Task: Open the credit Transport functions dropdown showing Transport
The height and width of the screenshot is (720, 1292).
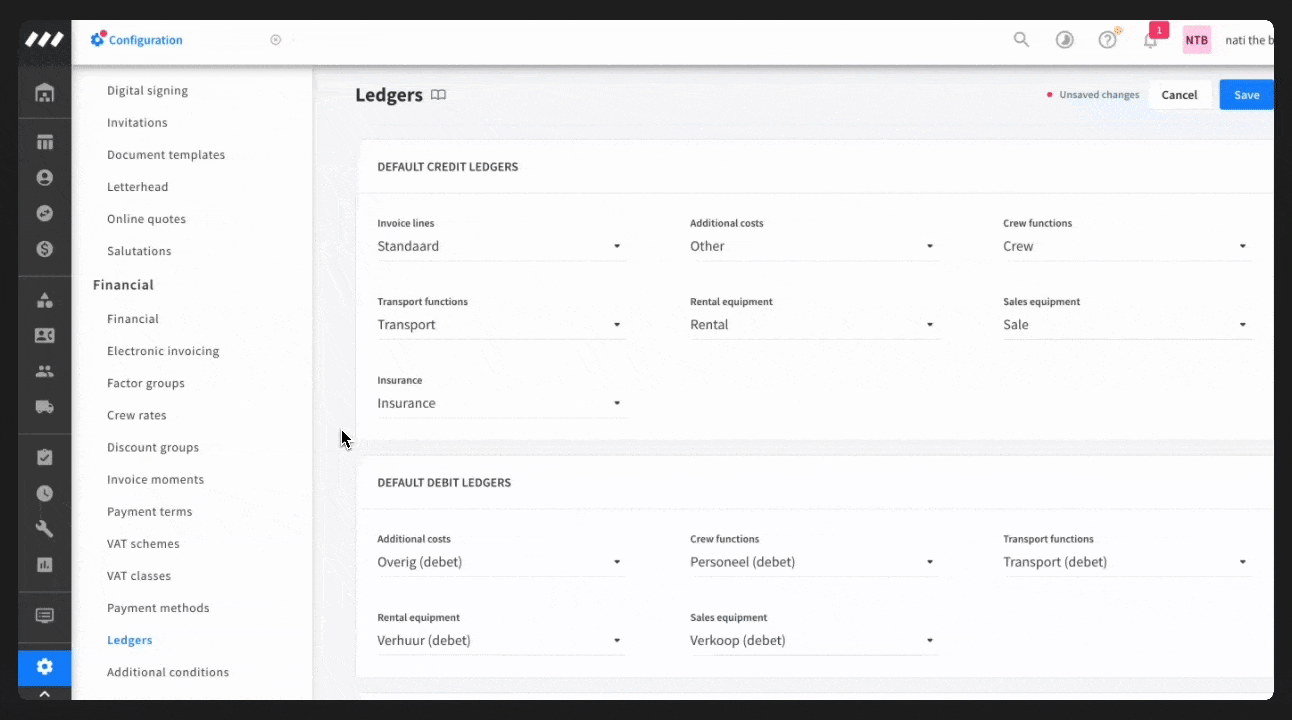Action: (502, 325)
